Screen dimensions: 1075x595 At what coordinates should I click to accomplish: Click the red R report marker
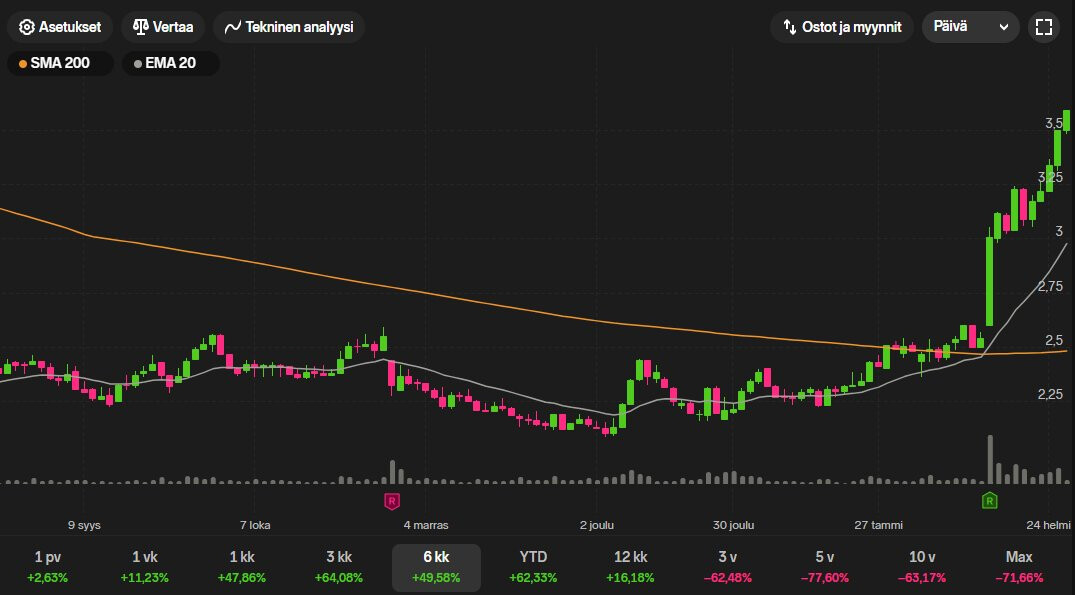[392, 500]
